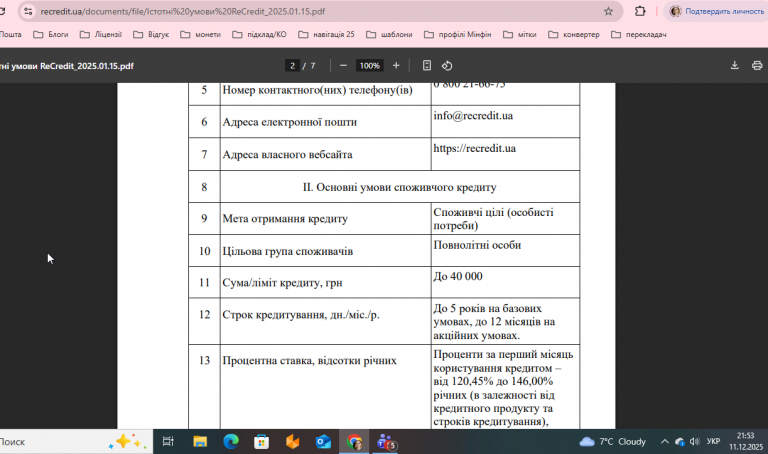Open the 'шаблони' bookmark folder
The image size is (768, 454).
390,34
